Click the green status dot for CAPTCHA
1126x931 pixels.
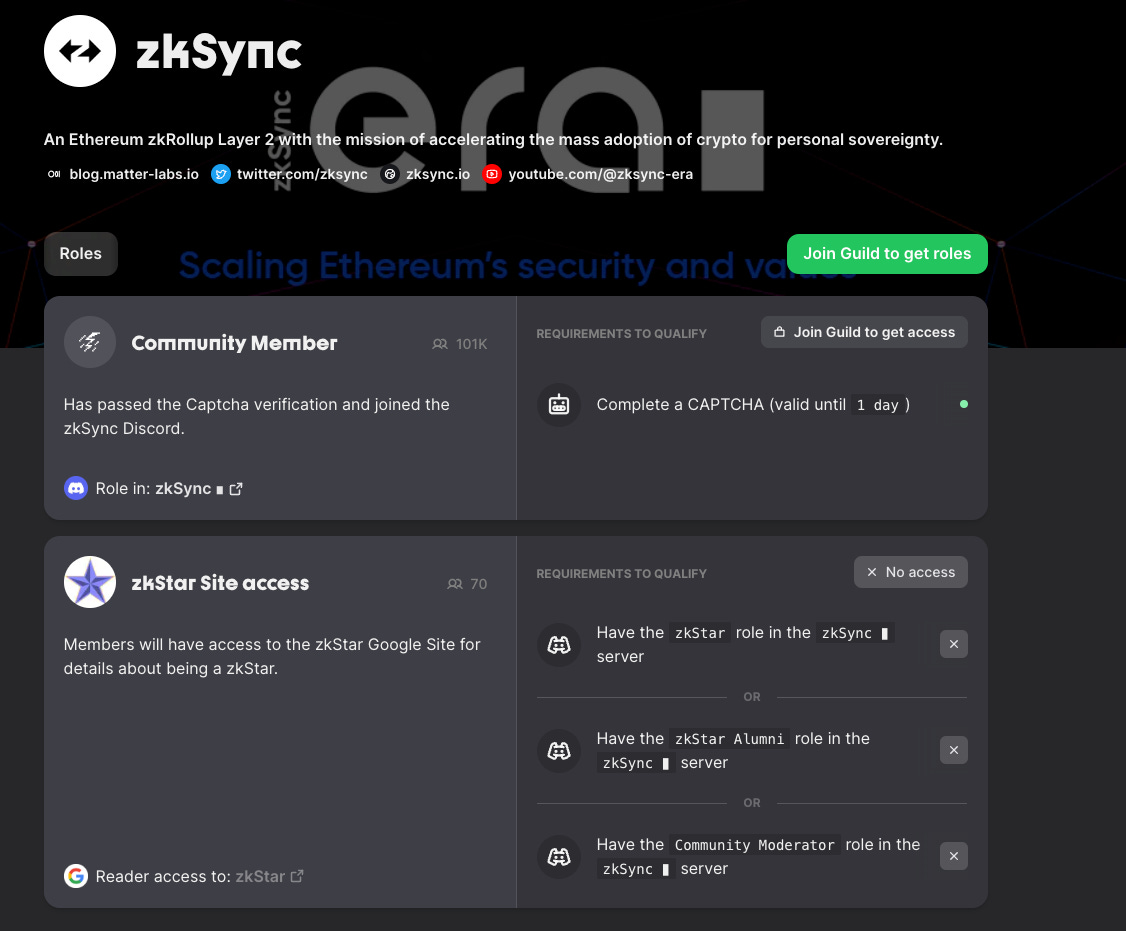964,404
